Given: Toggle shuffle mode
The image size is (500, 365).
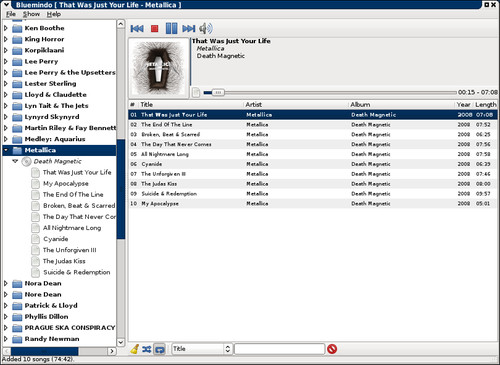Looking at the screenshot, I should (147, 349).
